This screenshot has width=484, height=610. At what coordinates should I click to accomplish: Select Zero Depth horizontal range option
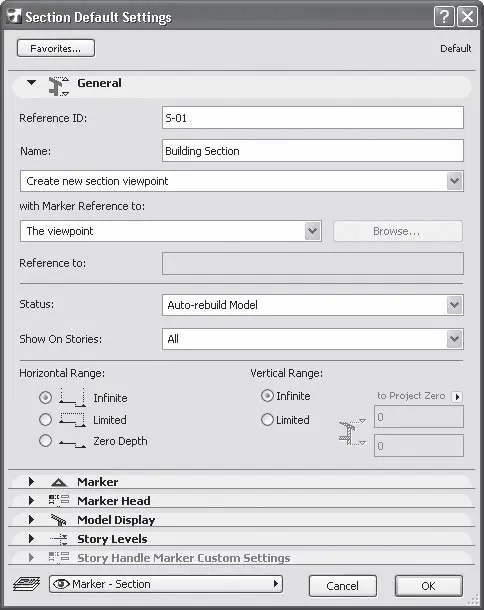tap(46, 441)
